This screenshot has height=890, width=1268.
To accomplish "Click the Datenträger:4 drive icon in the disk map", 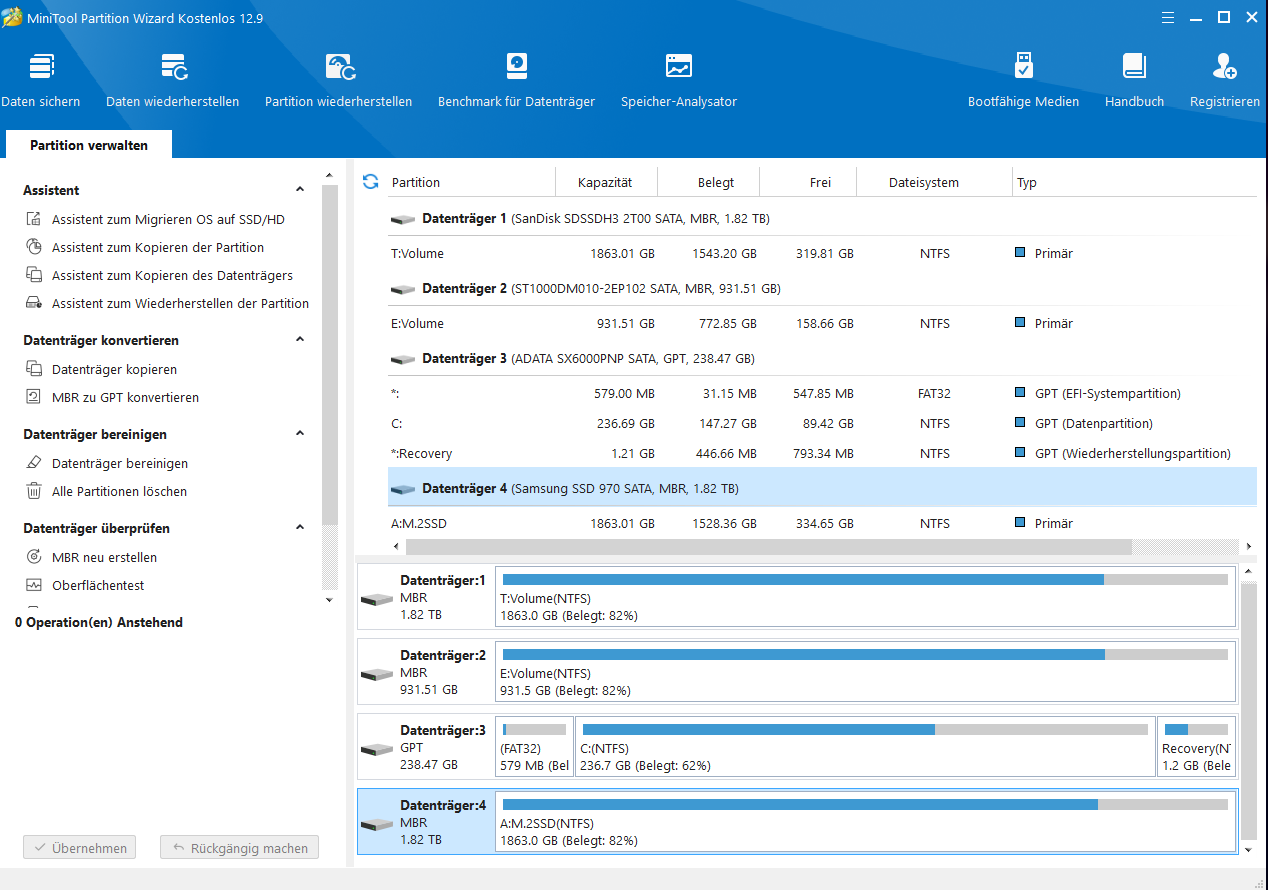I will pyautogui.click(x=377, y=824).
